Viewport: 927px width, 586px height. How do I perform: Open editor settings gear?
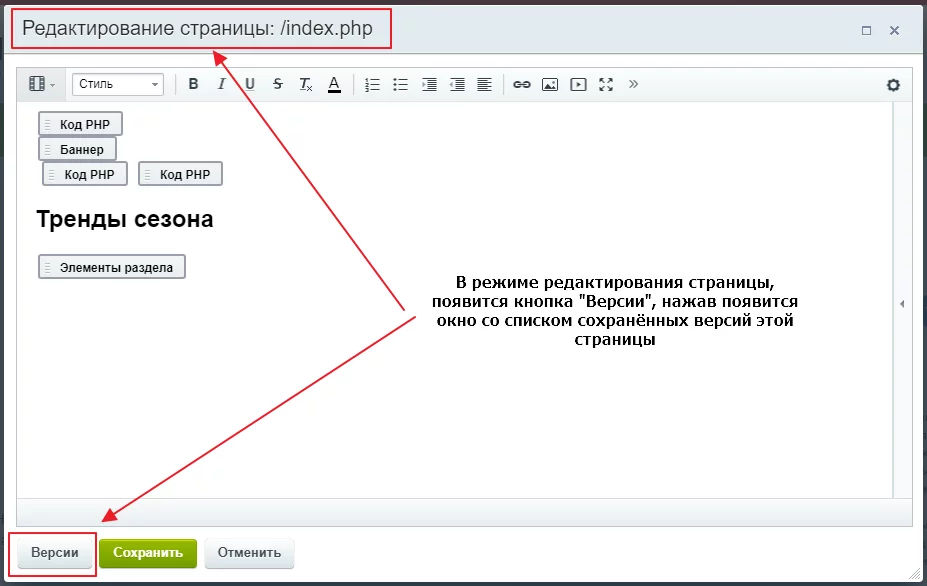[893, 85]
